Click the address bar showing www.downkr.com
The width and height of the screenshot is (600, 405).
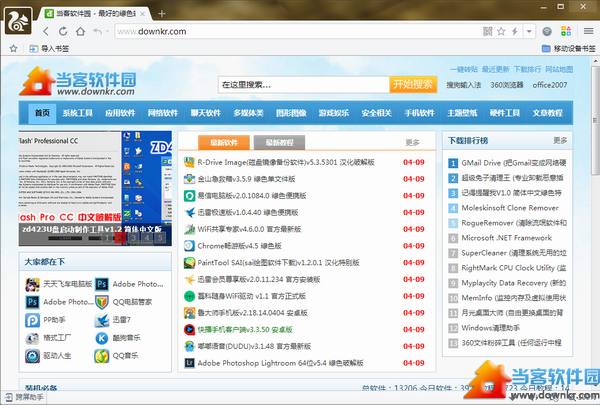click(298, 31)
